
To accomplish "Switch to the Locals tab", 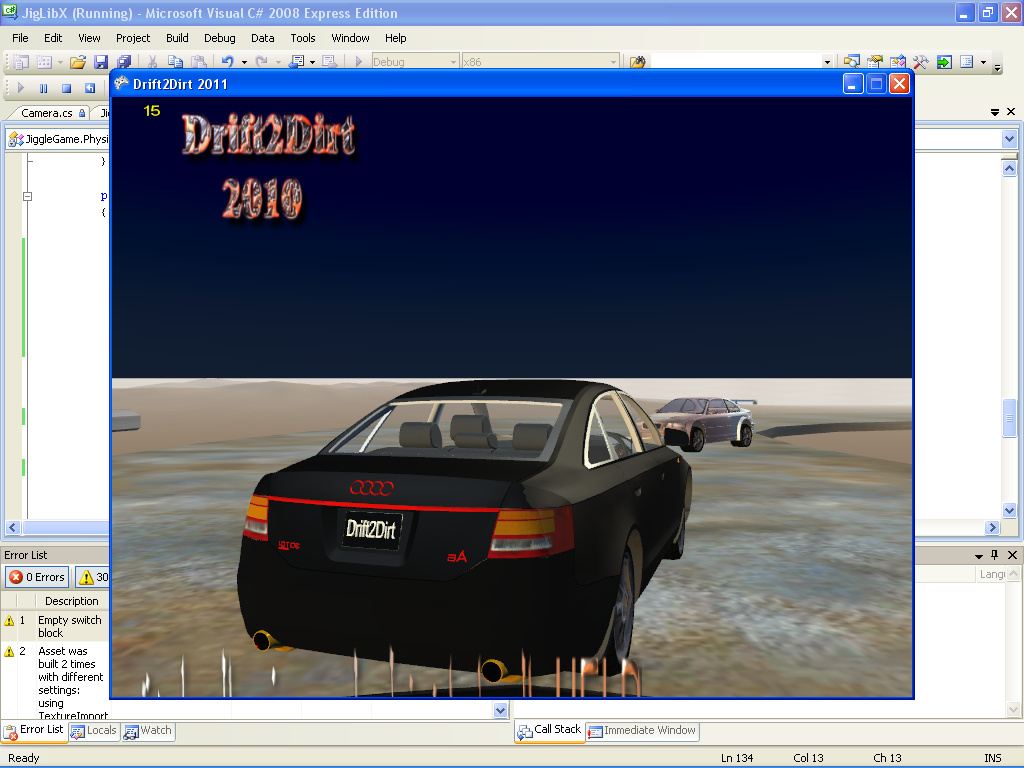I will pyautogui.click(x=94, y=731).
